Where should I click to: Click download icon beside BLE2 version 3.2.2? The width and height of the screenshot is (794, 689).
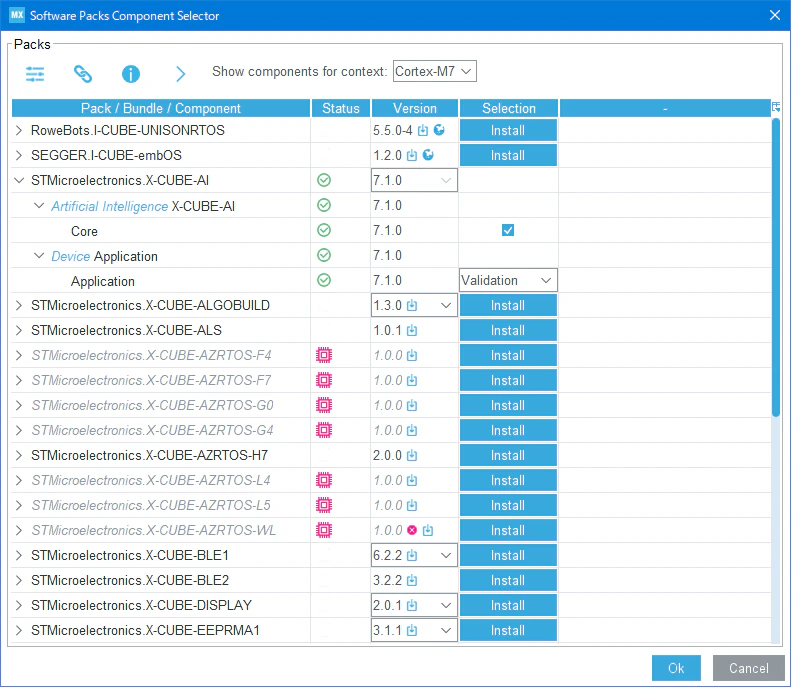tap(412, 581)
